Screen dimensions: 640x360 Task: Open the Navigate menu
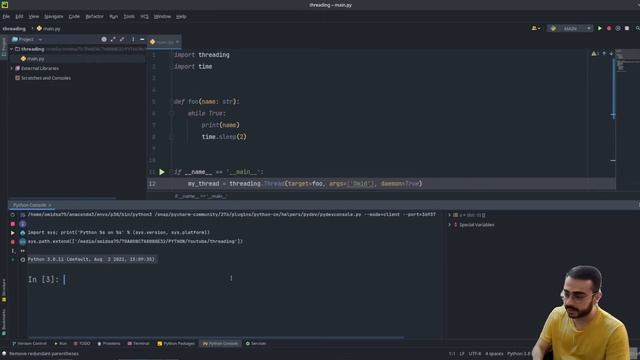point(53,16)
